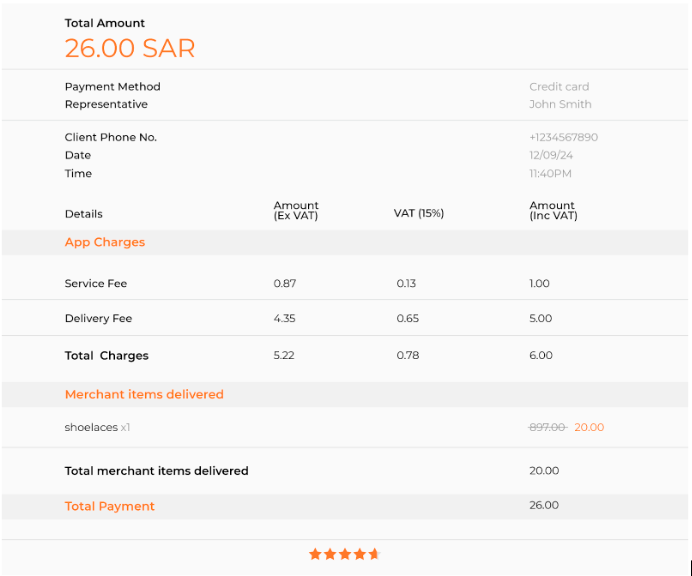
Task: Click the first rating star
Action: pos(315,553)
